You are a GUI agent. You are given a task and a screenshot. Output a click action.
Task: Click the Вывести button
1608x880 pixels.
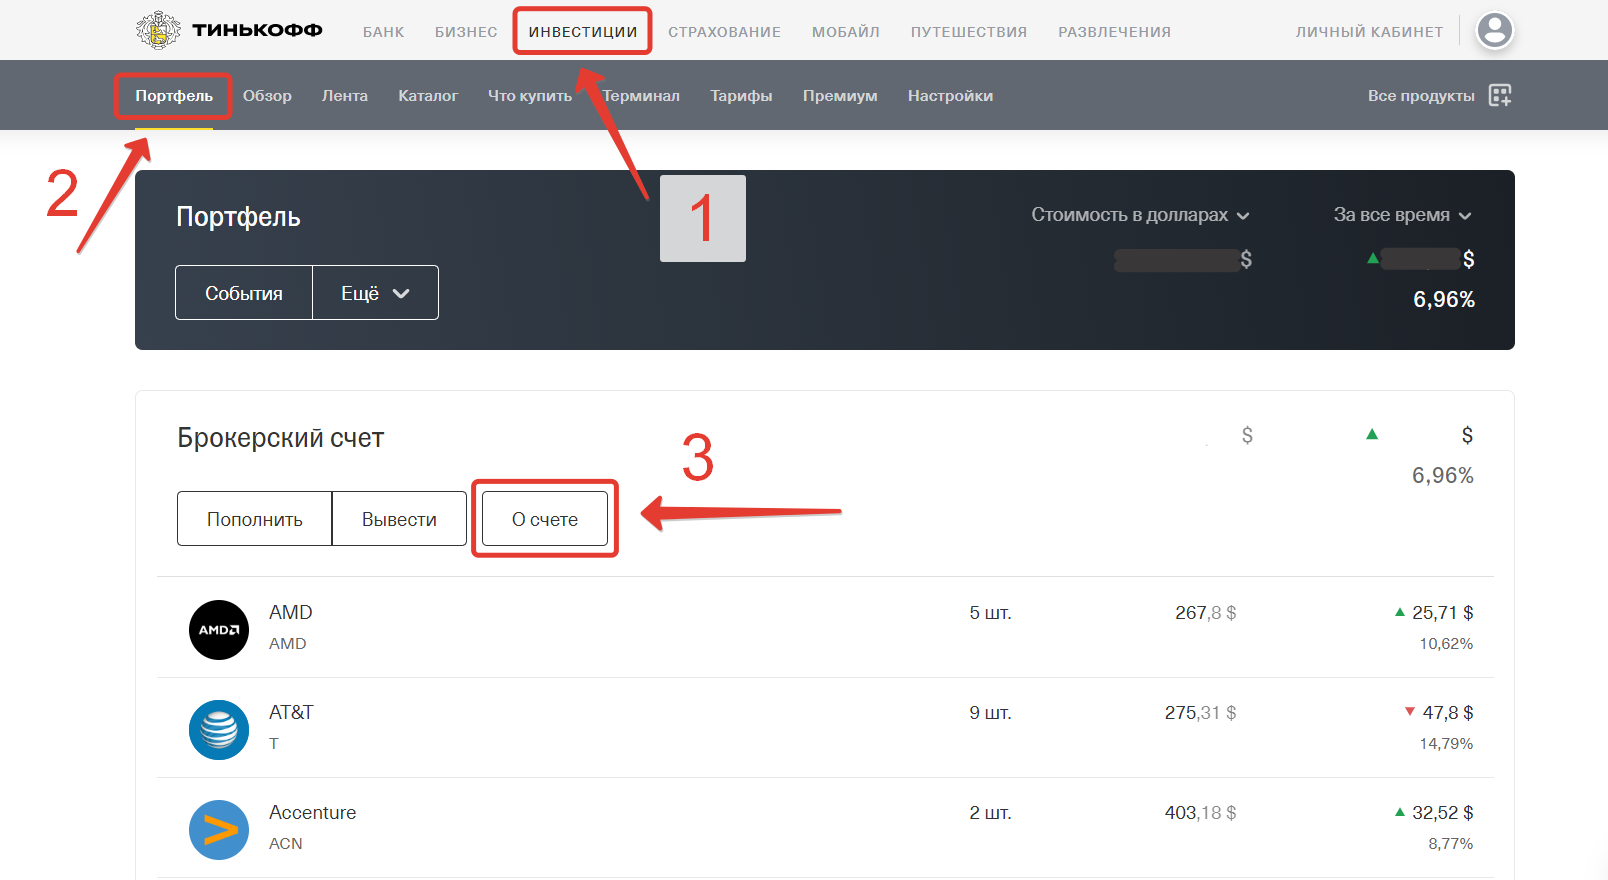tap(399, 519)
